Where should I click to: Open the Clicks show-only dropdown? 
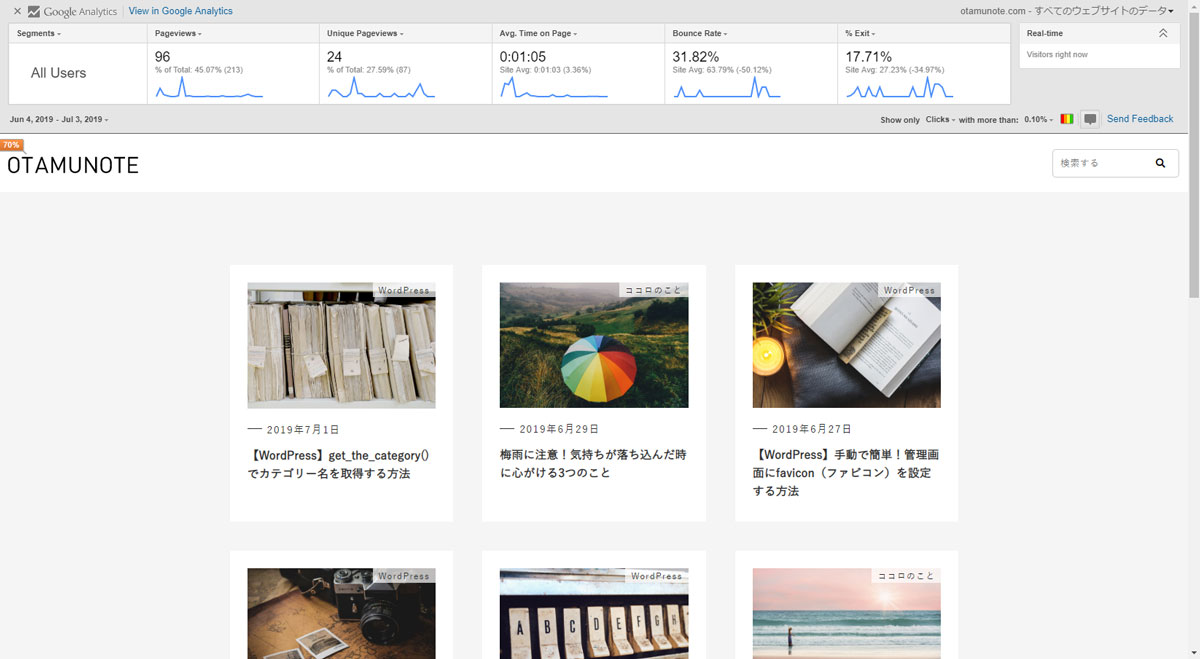940,119
